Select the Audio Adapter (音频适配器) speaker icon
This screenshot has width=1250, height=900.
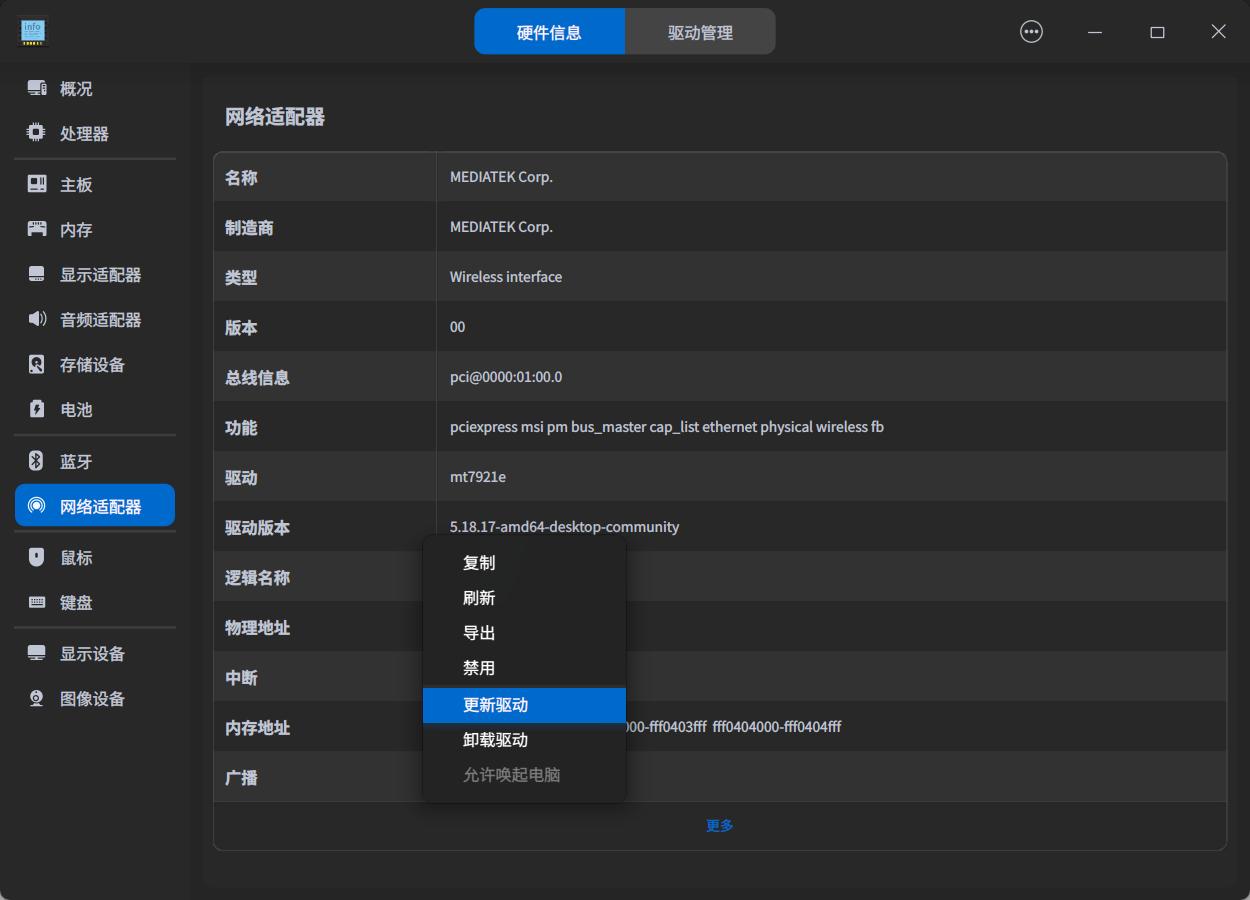(x=37, y=319)
